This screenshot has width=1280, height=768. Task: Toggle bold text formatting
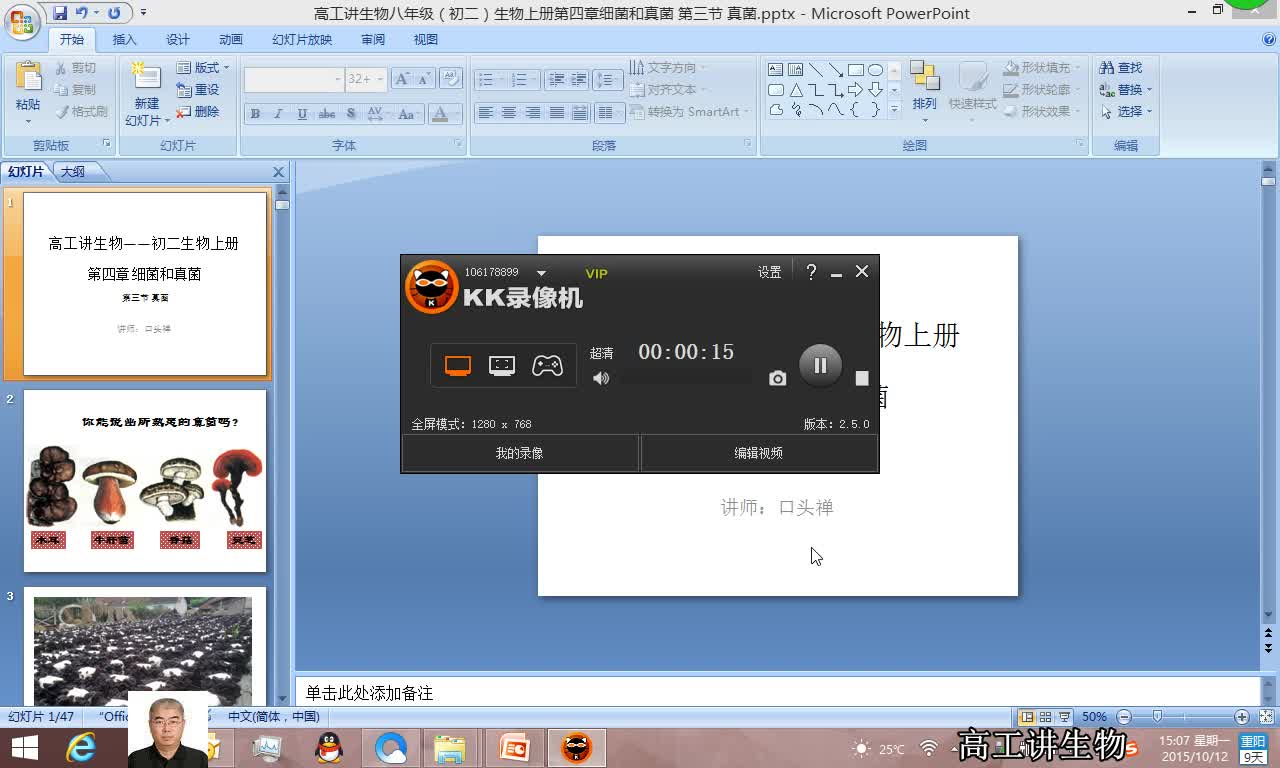point(255,113)
